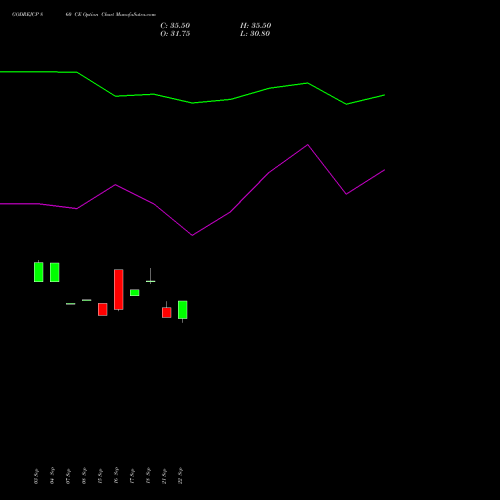Select the small green candle for 17 Sep
This screenshot has height=500, width=500.
pos(135,292)
